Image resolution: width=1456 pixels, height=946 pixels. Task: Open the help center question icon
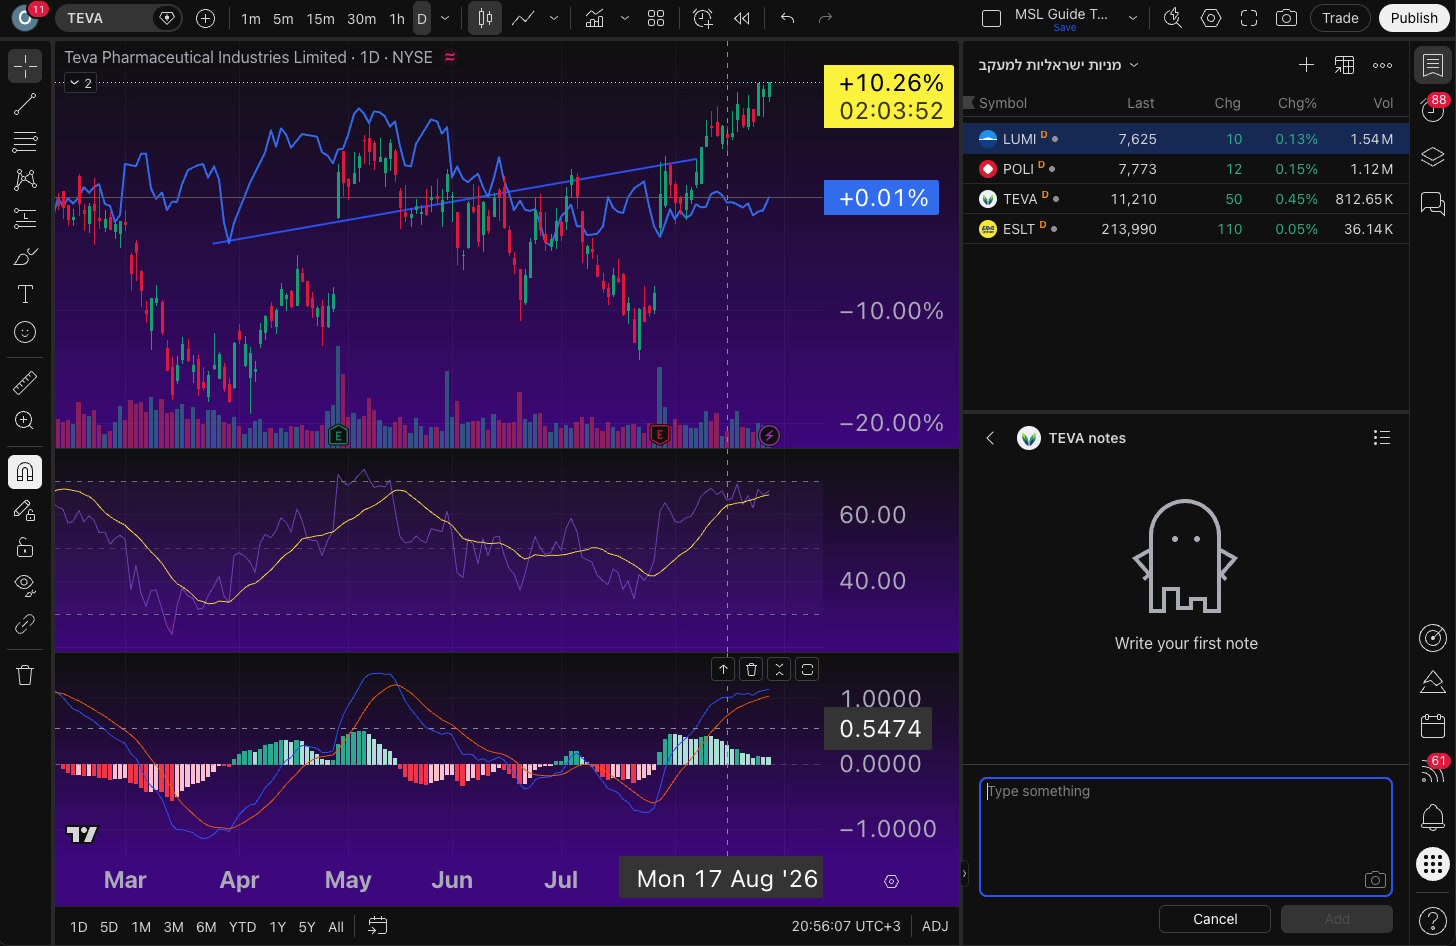coord(1433,918)
